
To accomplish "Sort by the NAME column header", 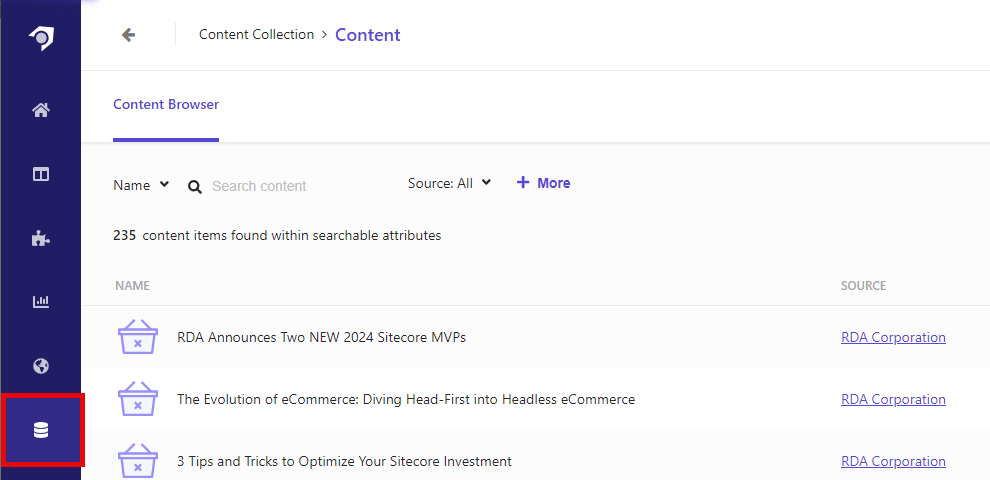I will click(x=132, y=286).
